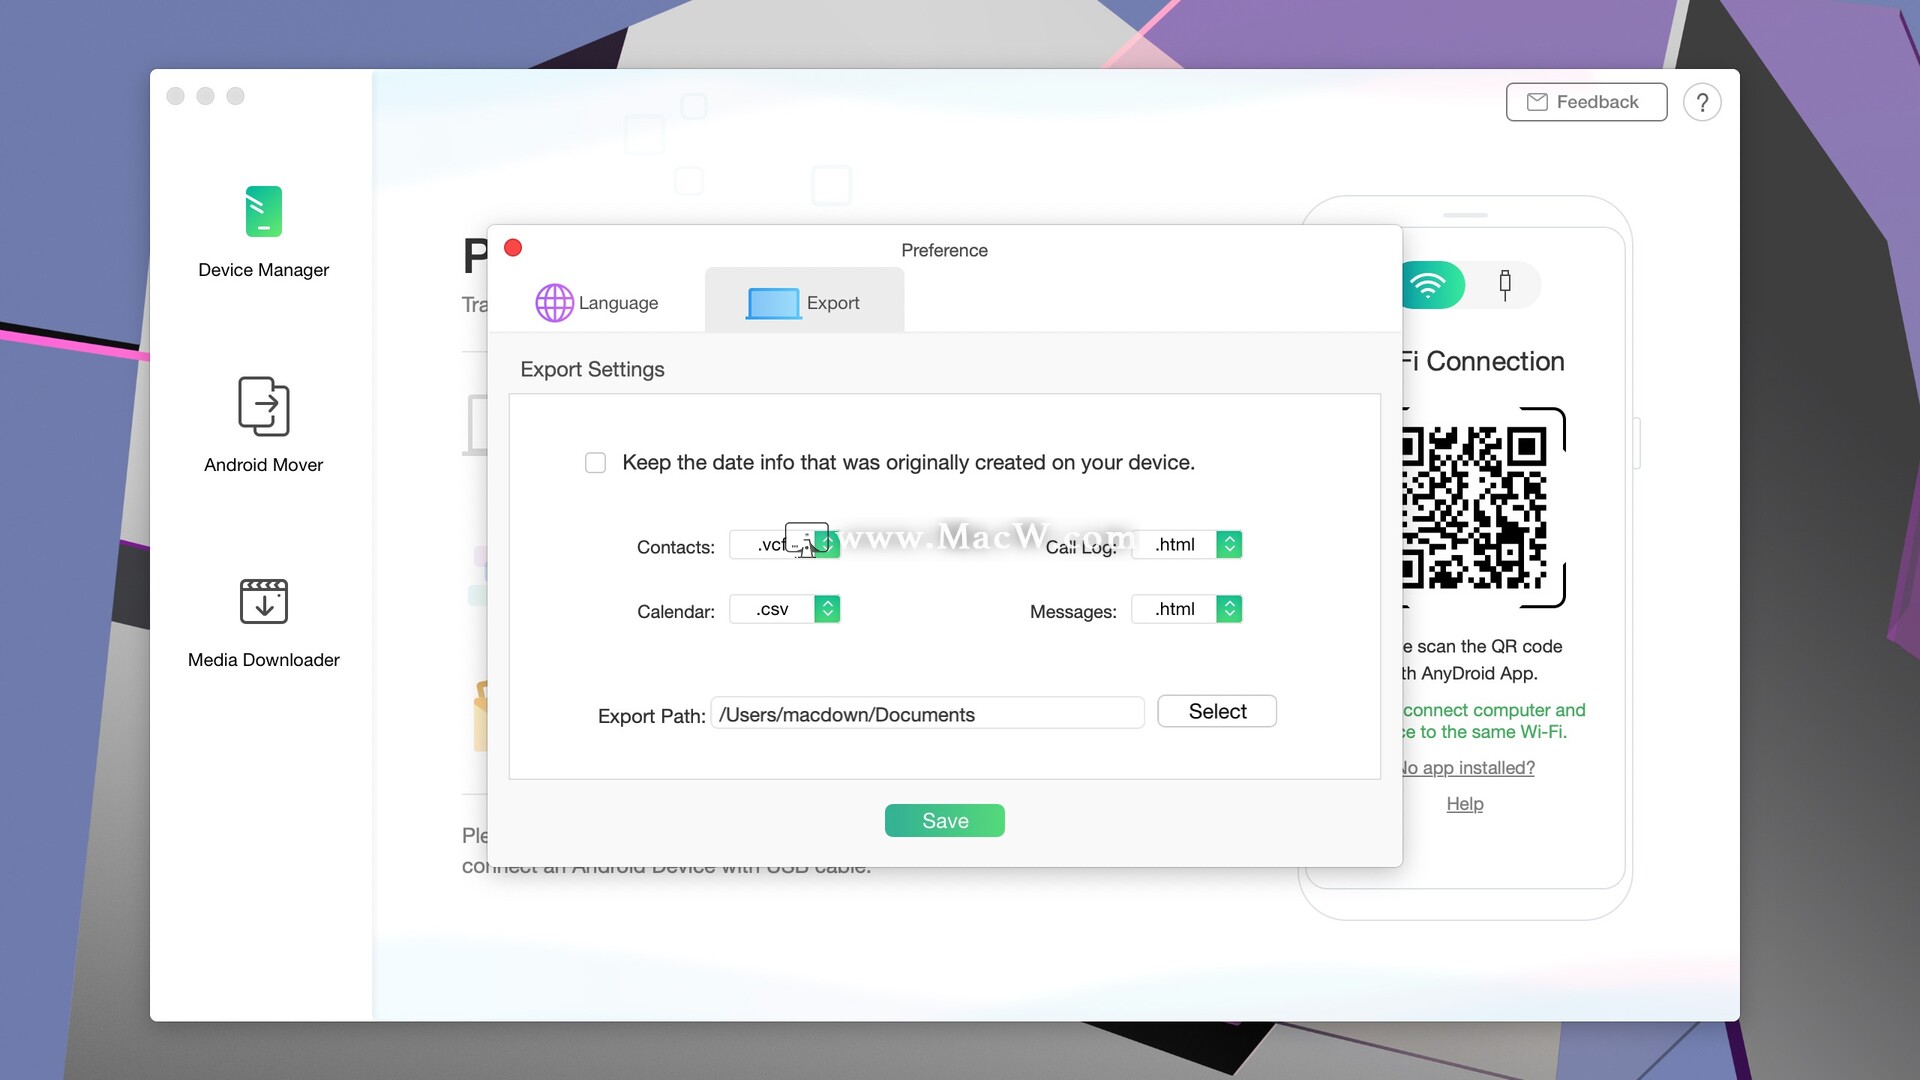The image size is (1920, 1080).
Task: Switch to USB cable connection mode
Action: [1504, 285]
